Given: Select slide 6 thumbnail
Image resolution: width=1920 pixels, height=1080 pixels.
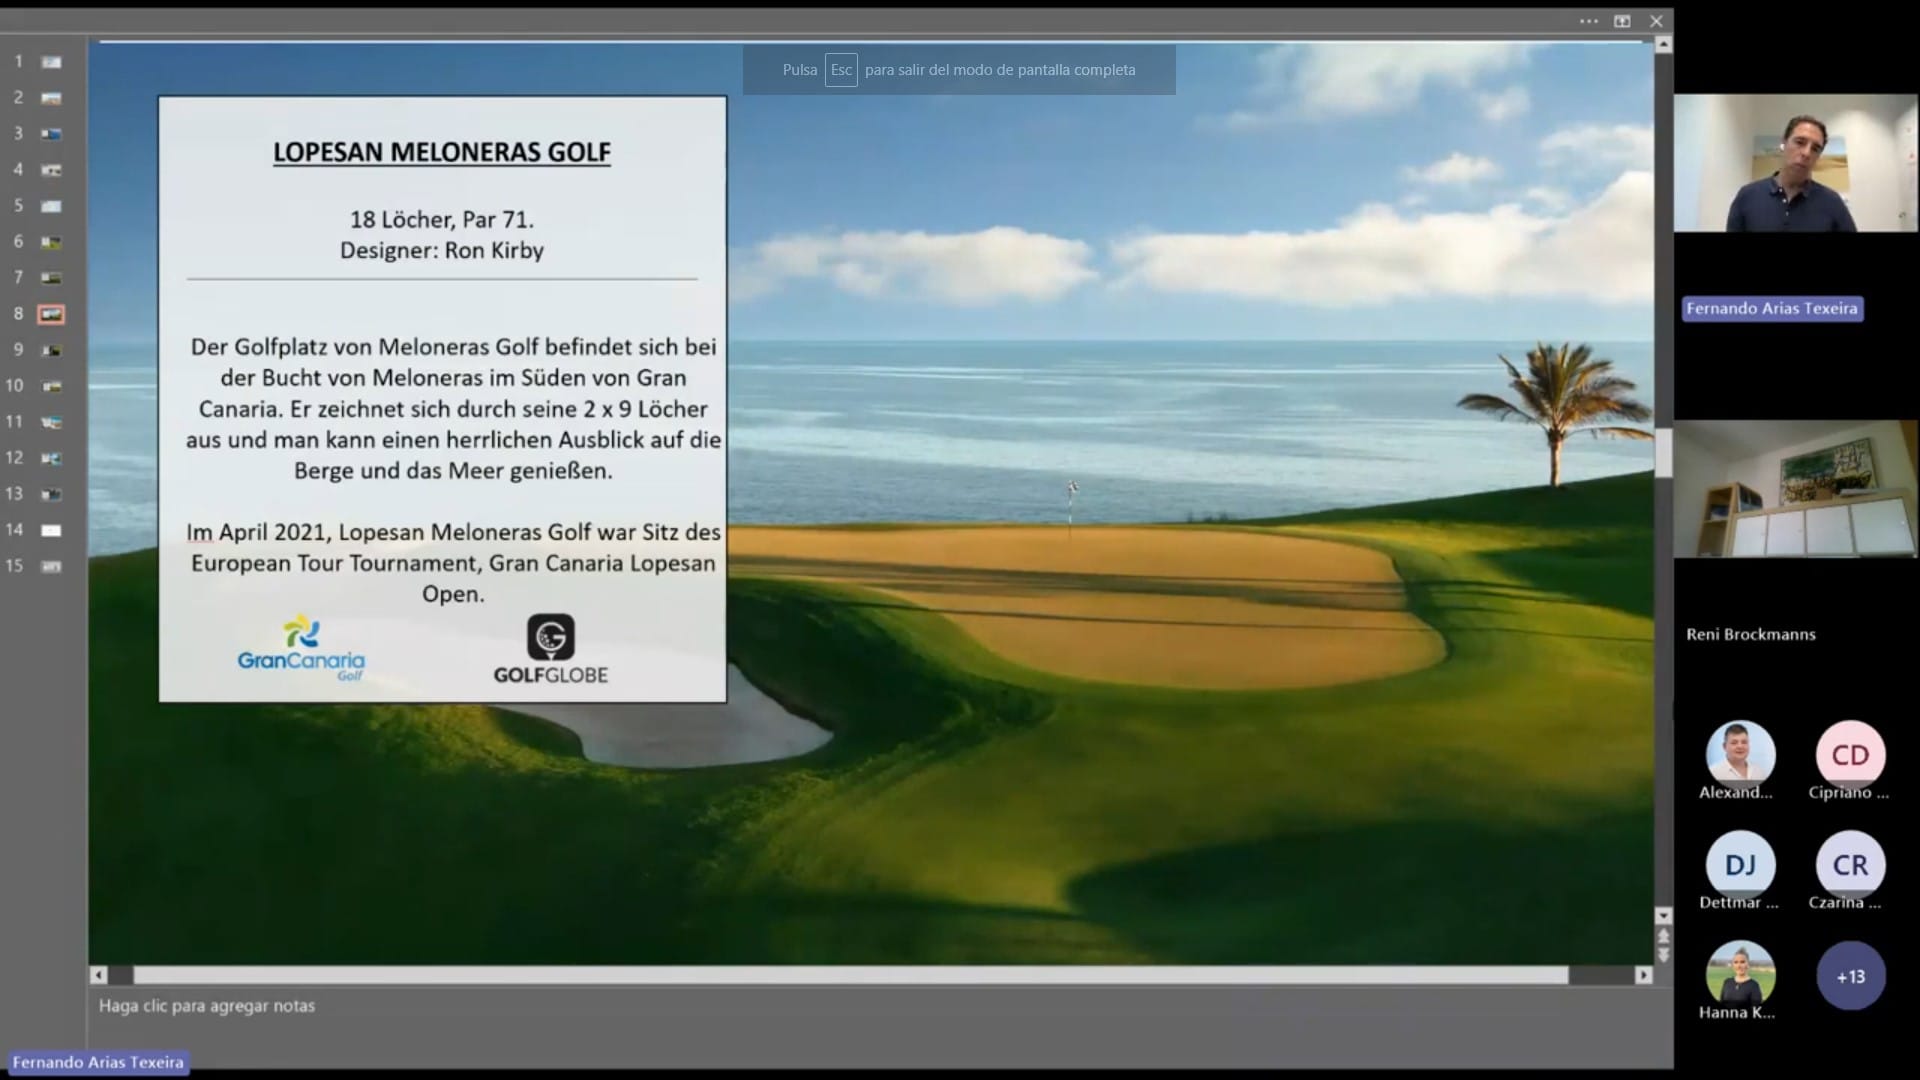Looking at the screenshot, I should pos(51,242).
